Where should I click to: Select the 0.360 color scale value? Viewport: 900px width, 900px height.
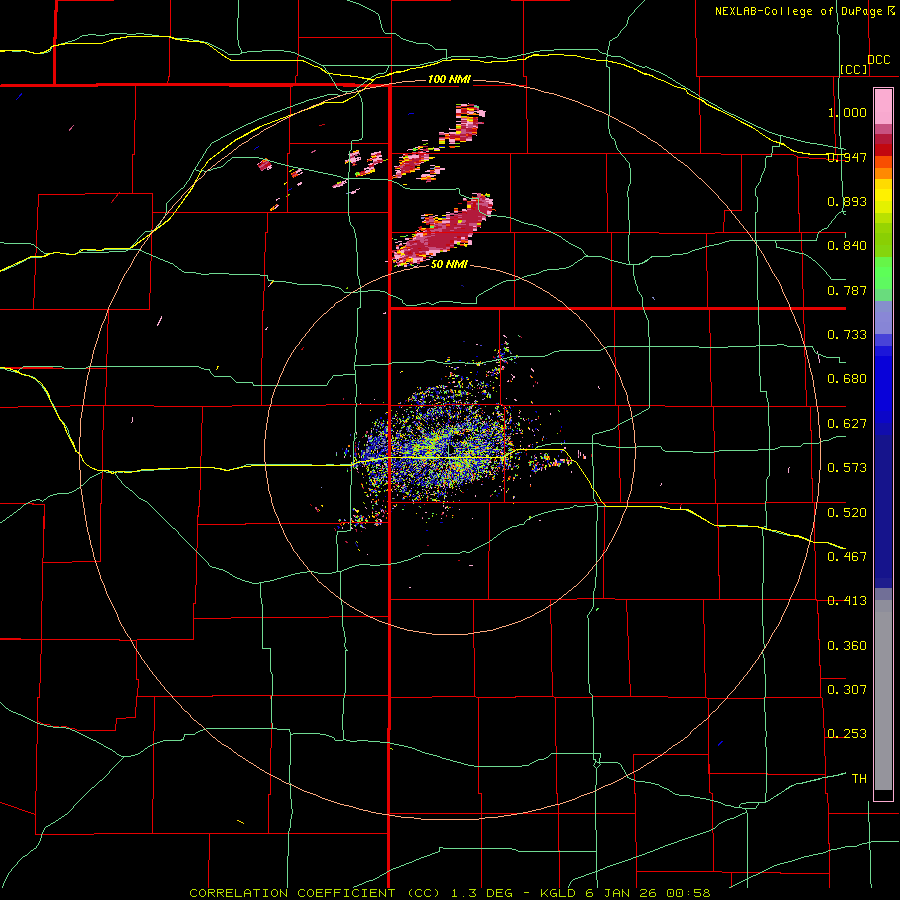847,646
